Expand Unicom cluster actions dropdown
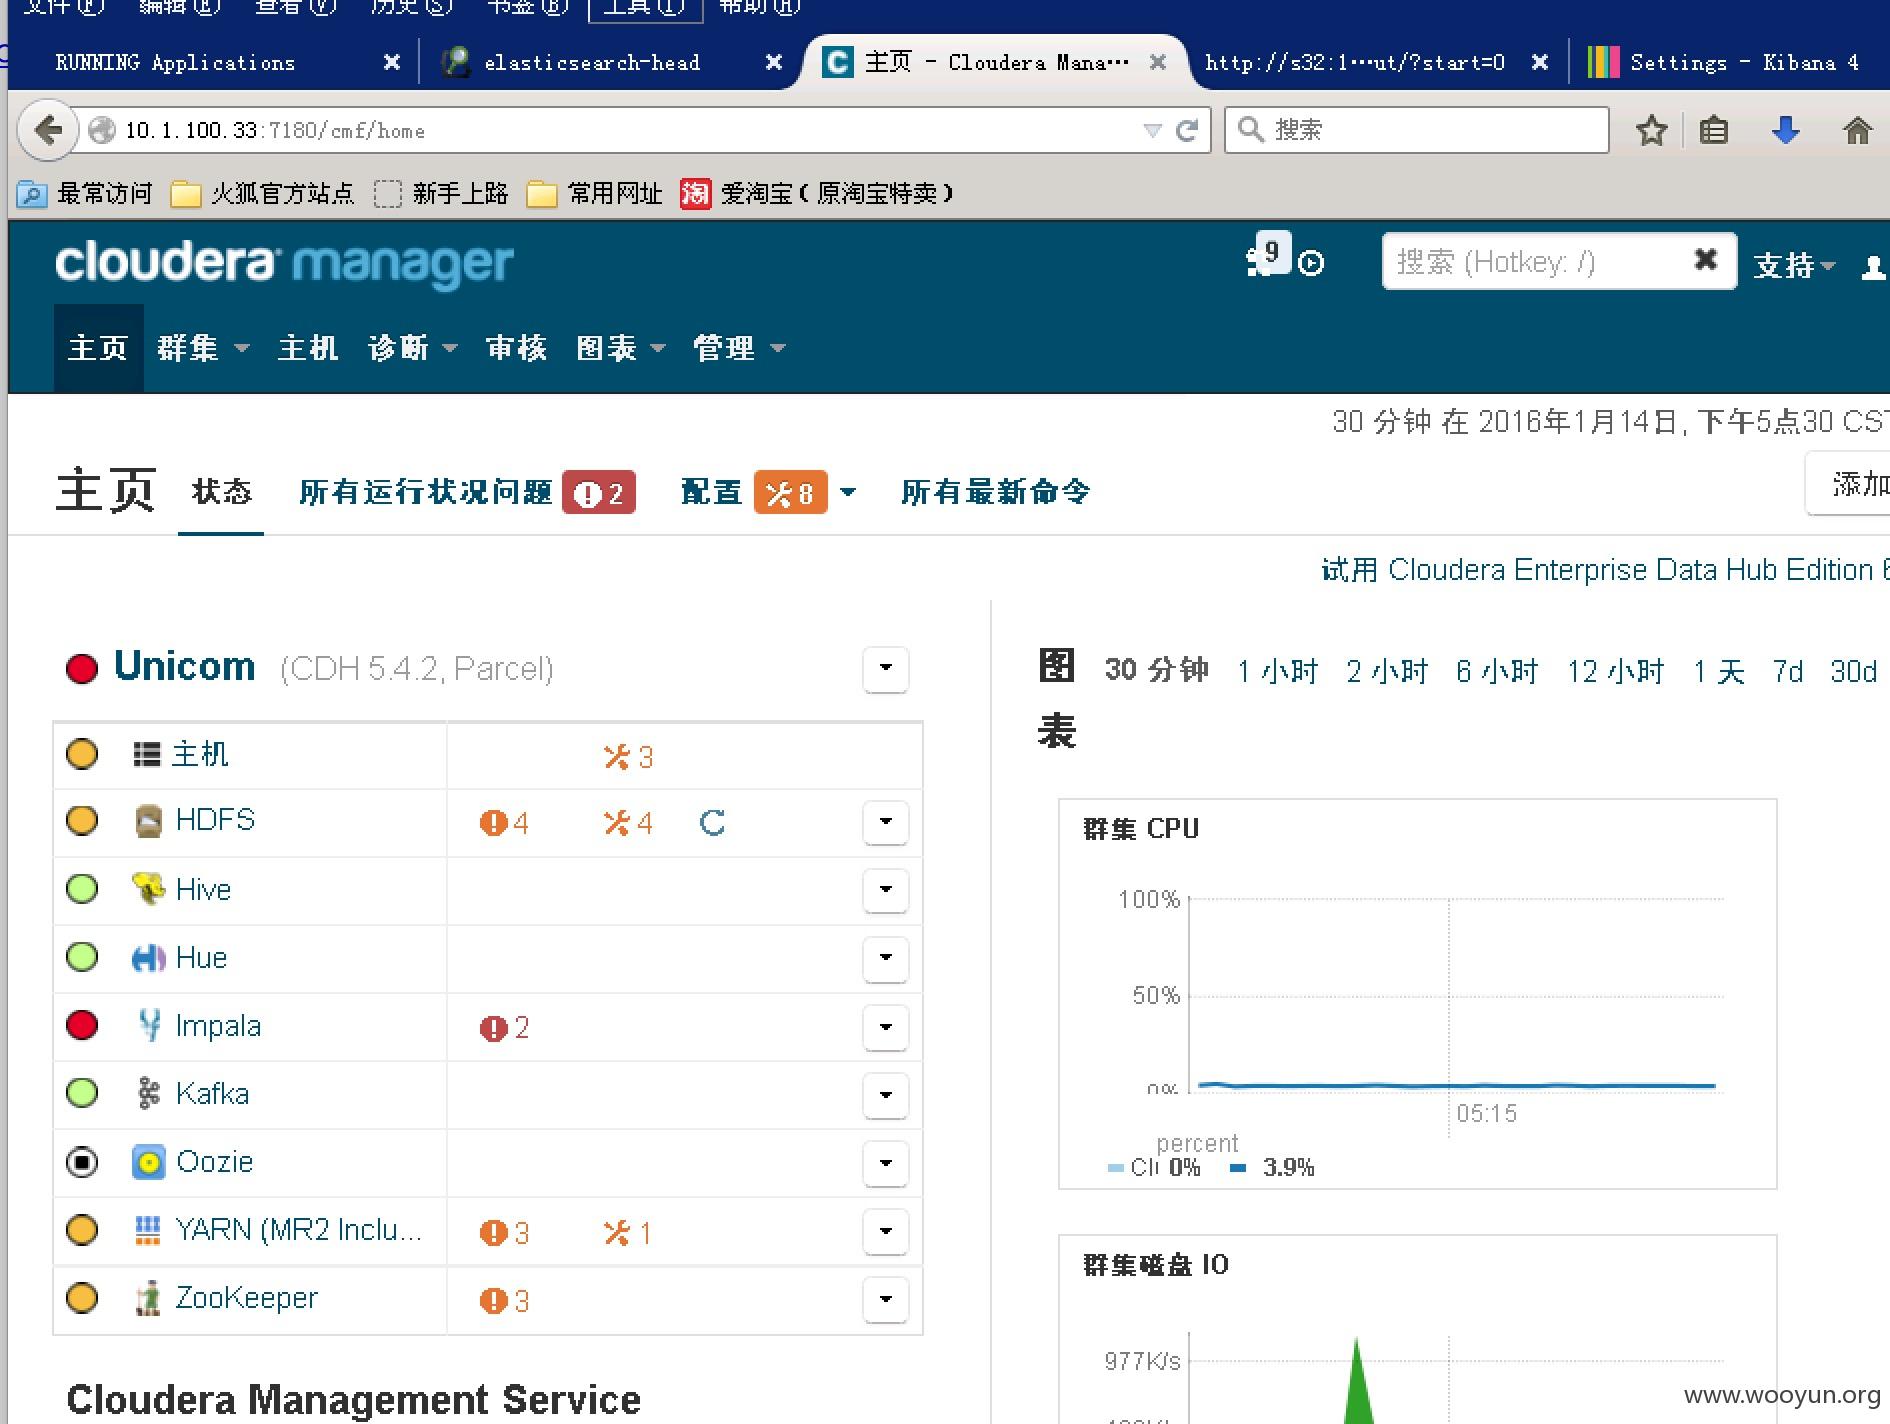Image resolution: width=1890 pixels, height=1424 pixels. 886,668
